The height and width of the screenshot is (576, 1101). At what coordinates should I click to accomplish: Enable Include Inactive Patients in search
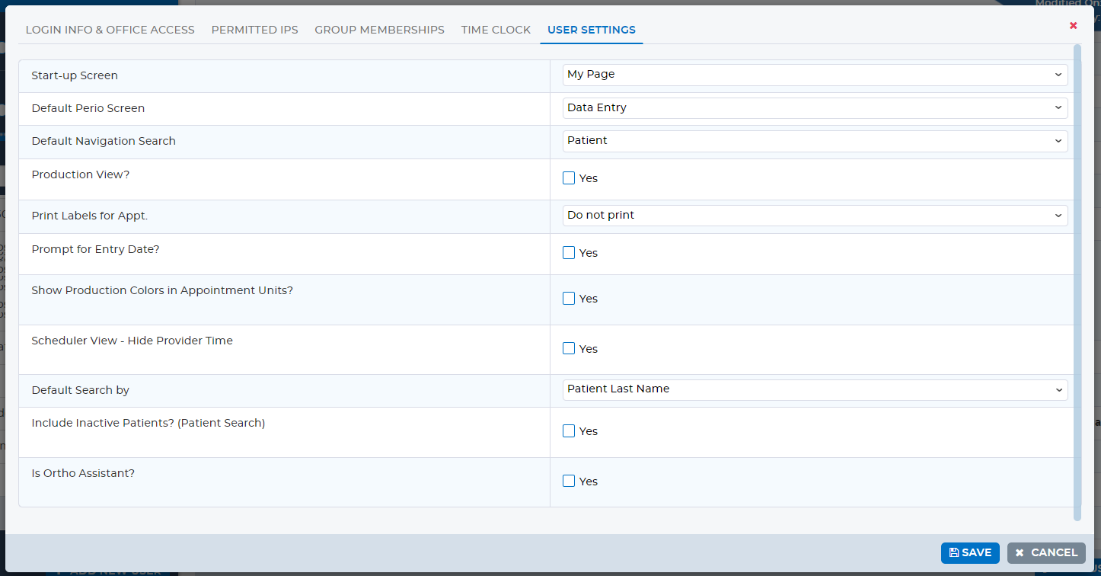point(568,430)
